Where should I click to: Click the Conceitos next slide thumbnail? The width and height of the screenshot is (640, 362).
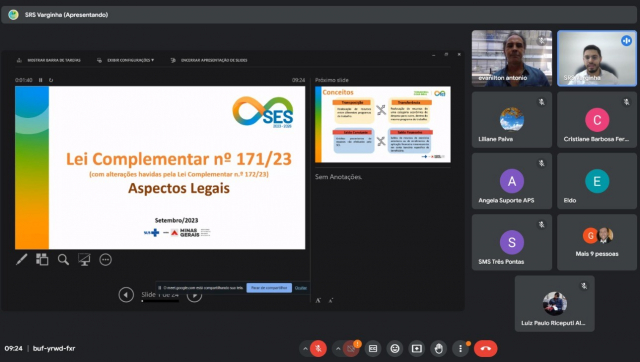tap(383, 124)
